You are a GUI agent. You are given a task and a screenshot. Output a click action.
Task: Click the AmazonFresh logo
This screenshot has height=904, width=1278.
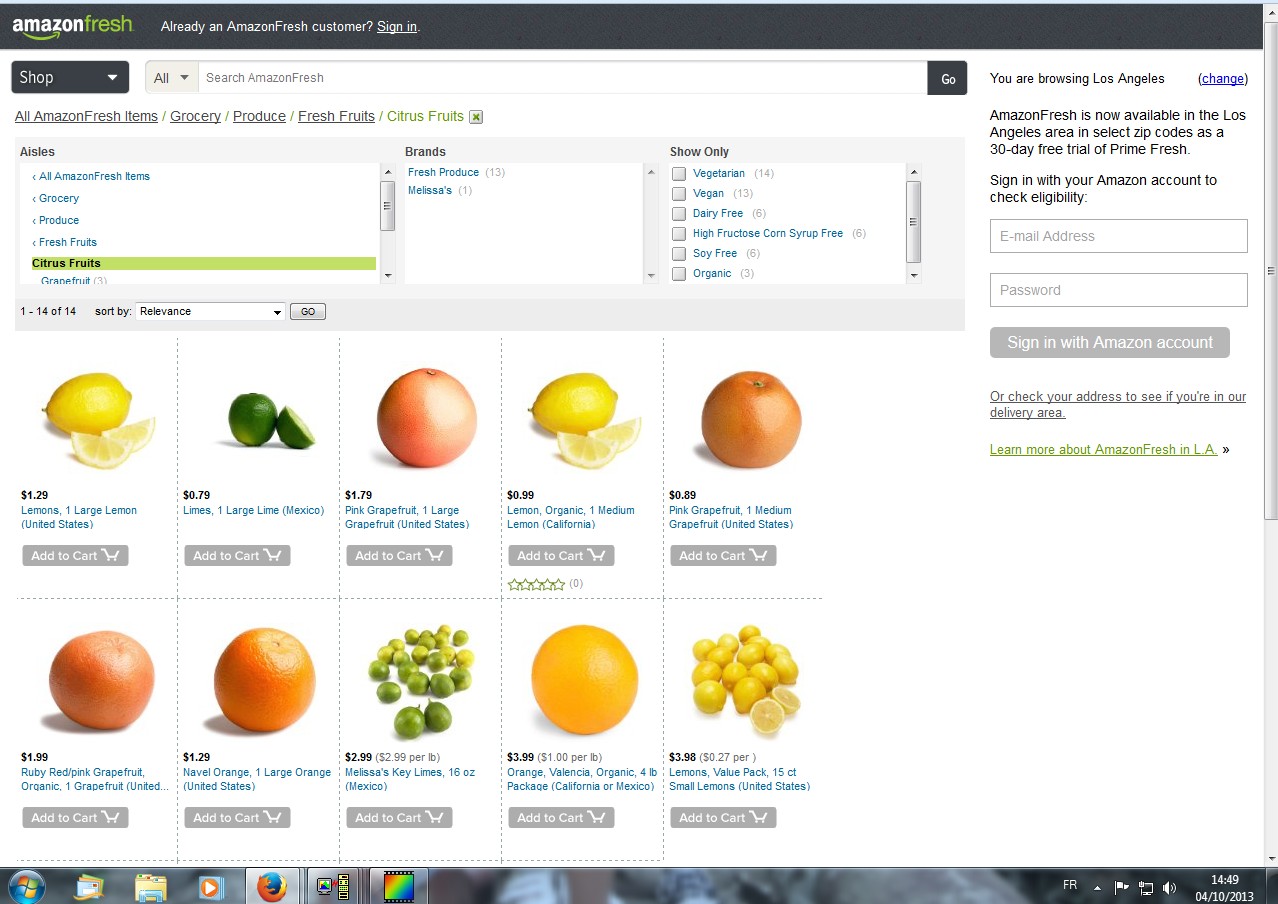click(x=72, y=26)
